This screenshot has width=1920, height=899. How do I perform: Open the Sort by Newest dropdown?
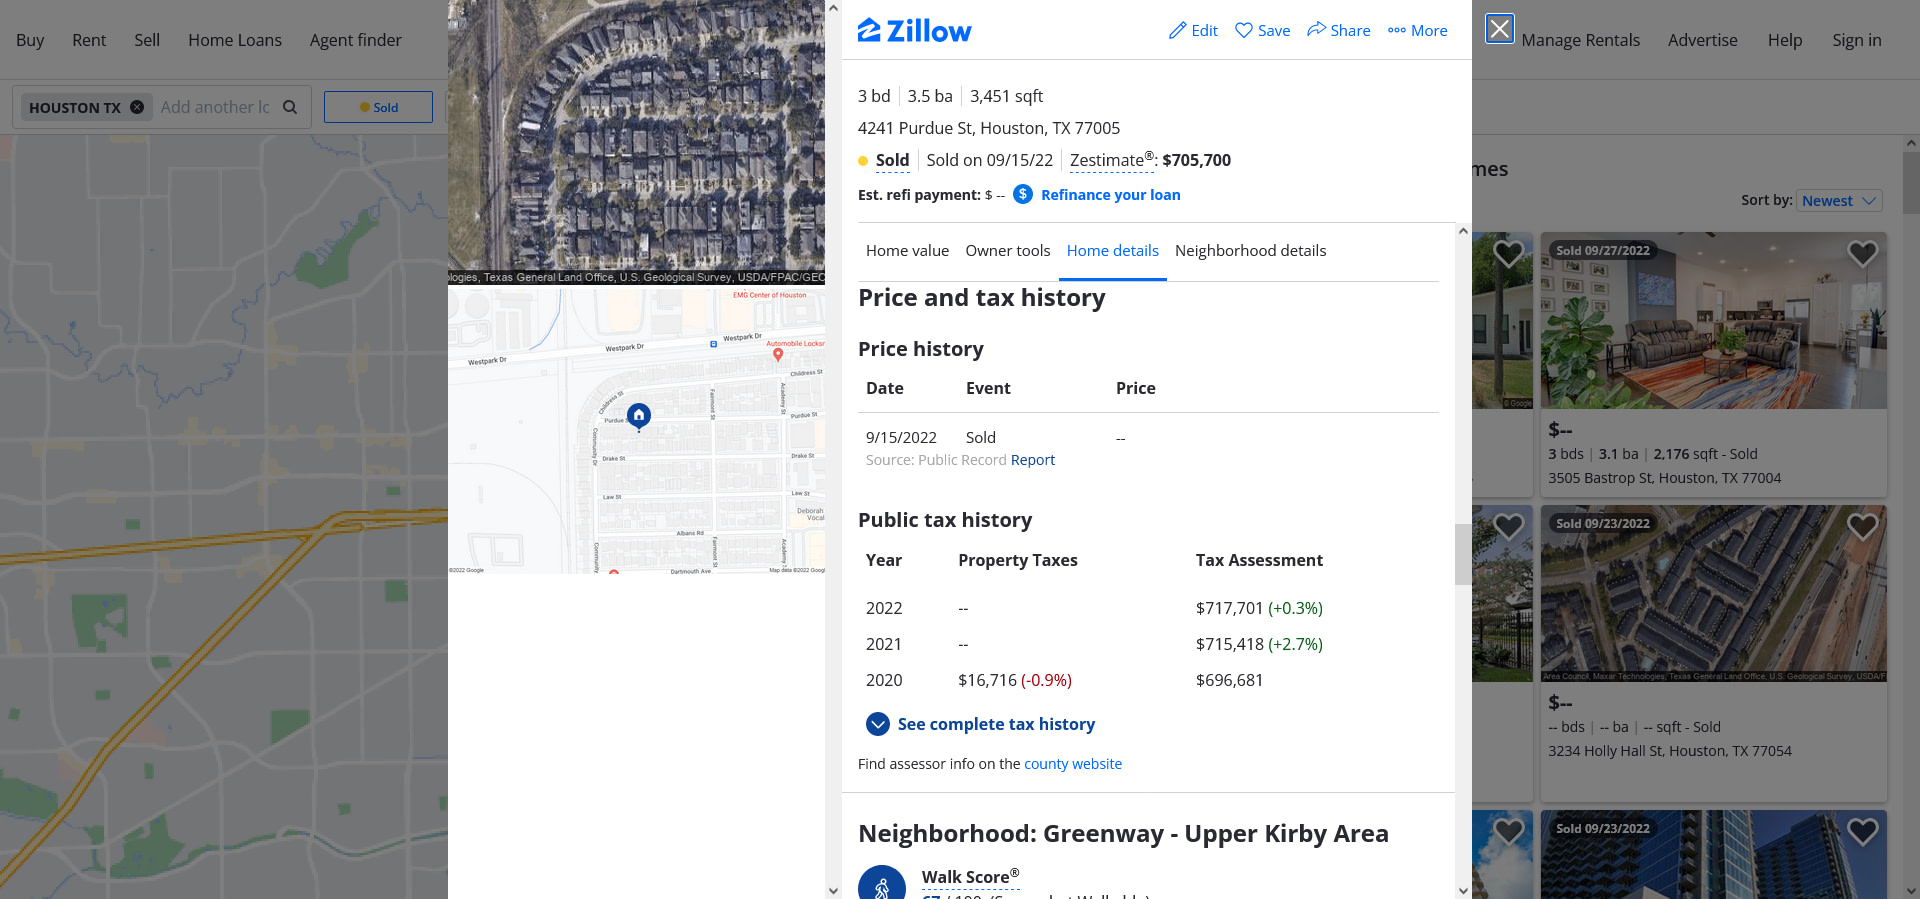click(x=1838, y=201)
